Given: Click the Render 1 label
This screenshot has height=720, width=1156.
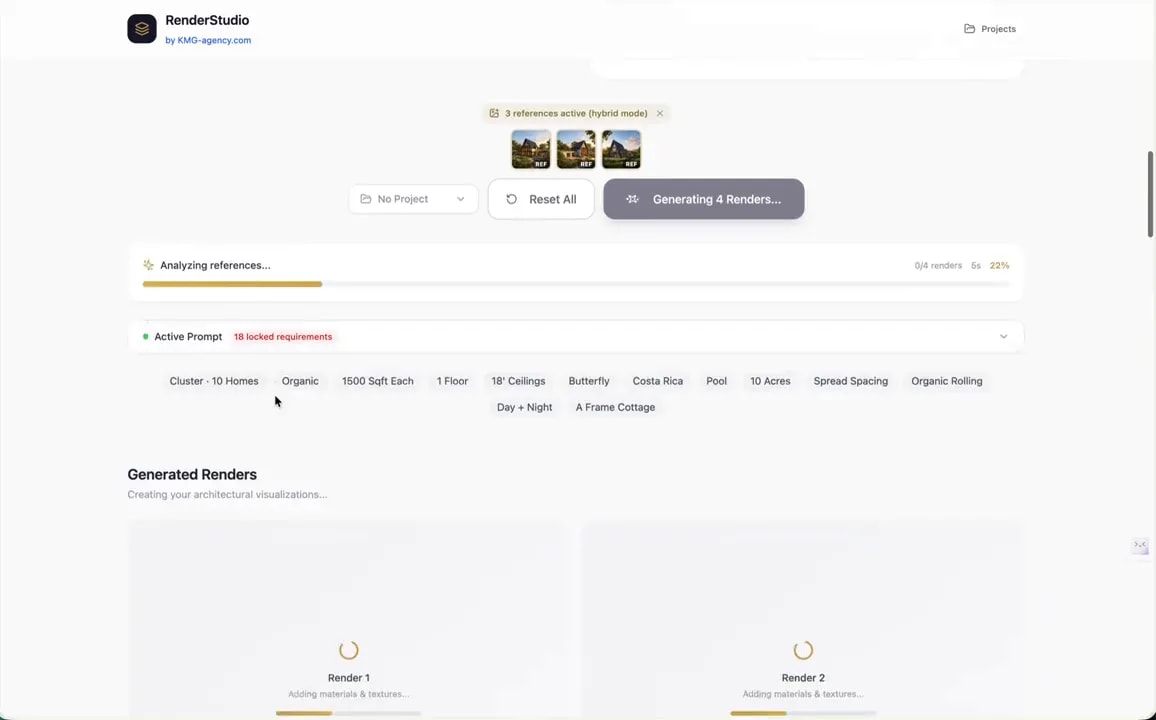Looking at the screenshot, I should click(349, 678).
